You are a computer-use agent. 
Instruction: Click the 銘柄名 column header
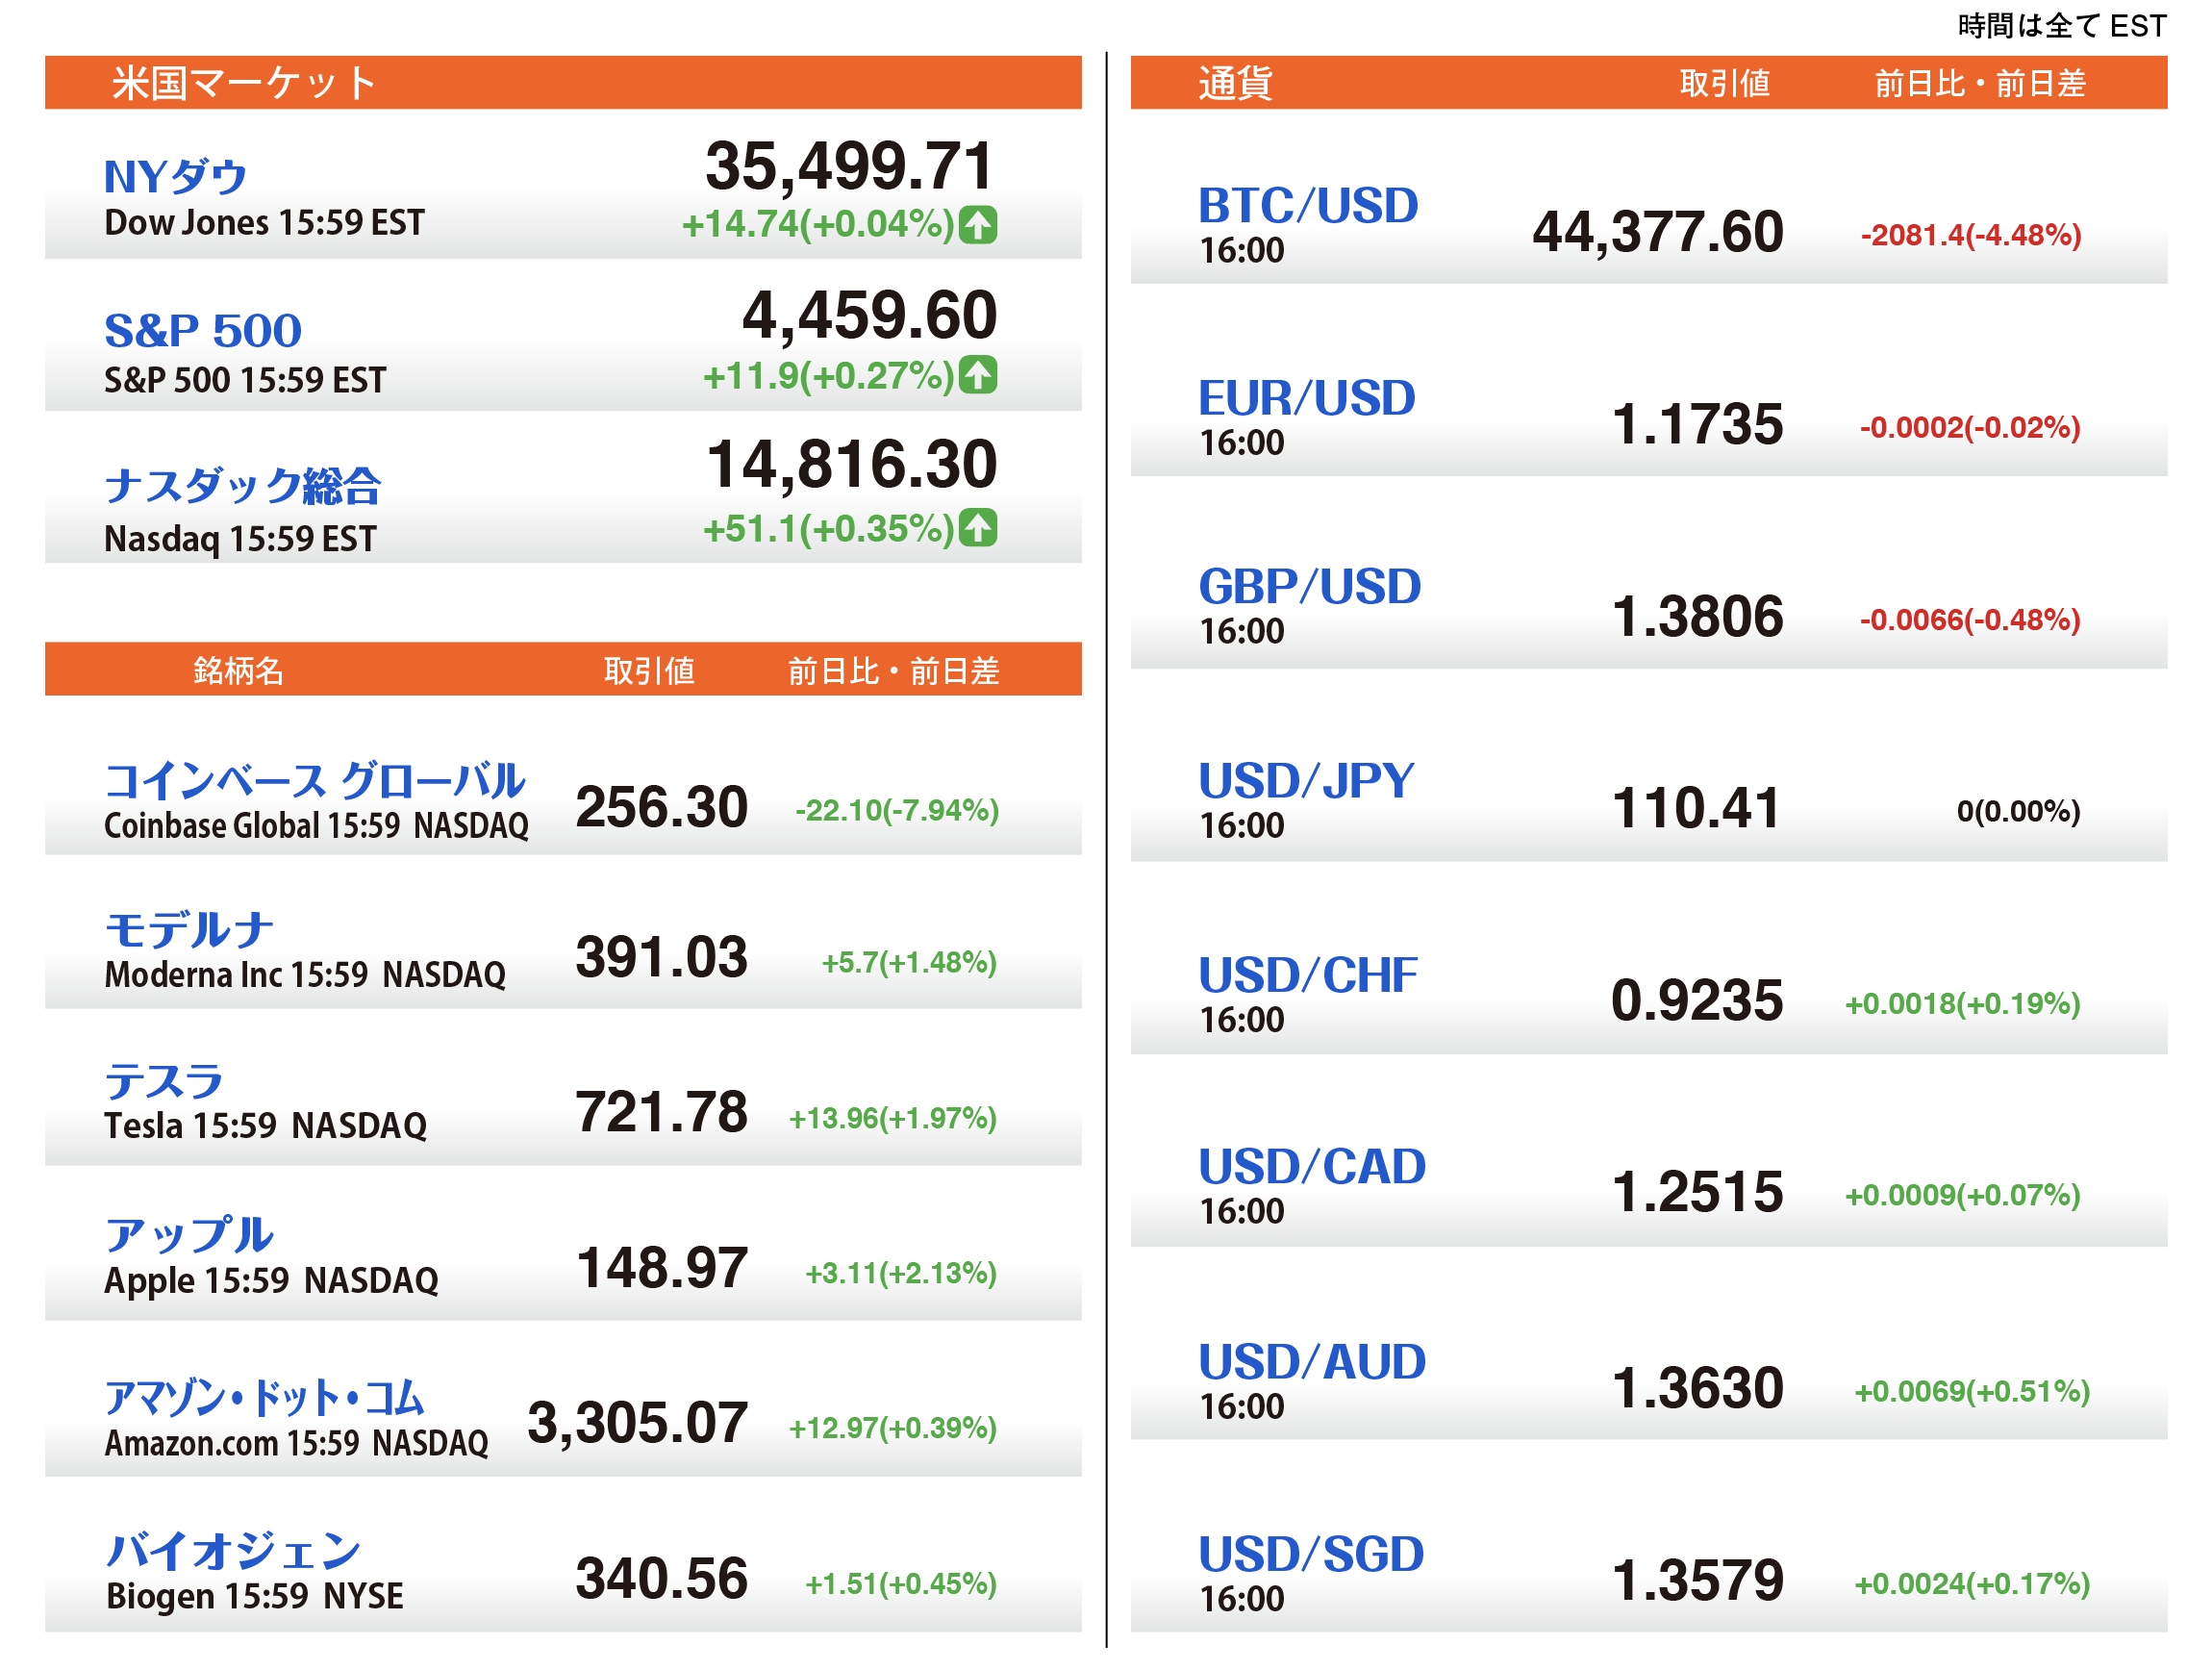[238, 670]
